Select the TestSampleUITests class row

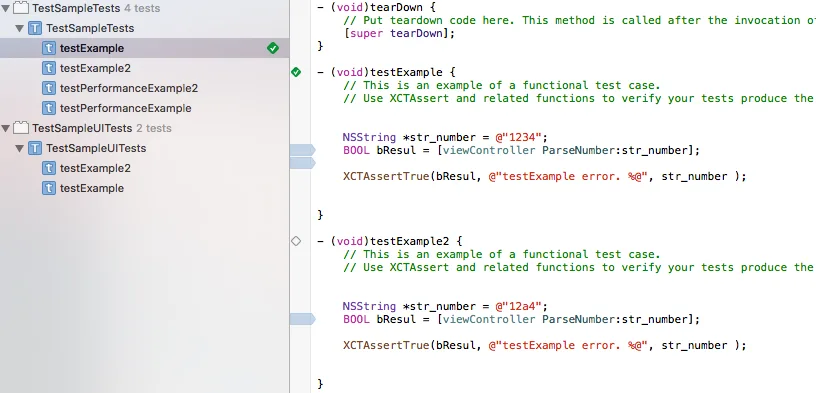point(145,148)
